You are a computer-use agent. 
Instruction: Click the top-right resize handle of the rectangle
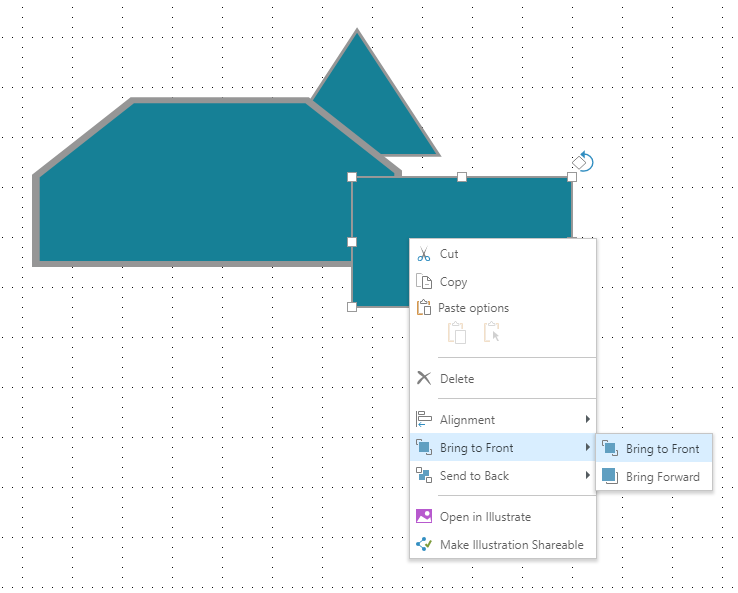[572, 177]
